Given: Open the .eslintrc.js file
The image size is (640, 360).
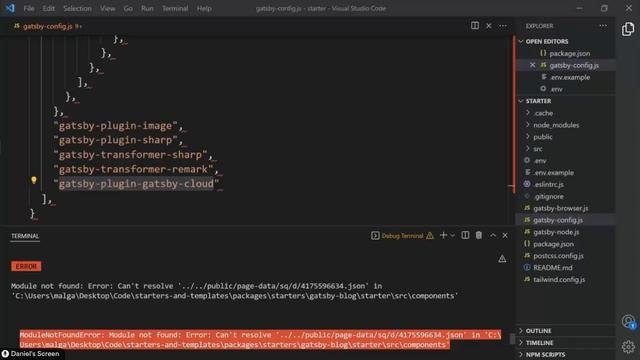Looking at the screenshot, I should [x=548, y=184].
